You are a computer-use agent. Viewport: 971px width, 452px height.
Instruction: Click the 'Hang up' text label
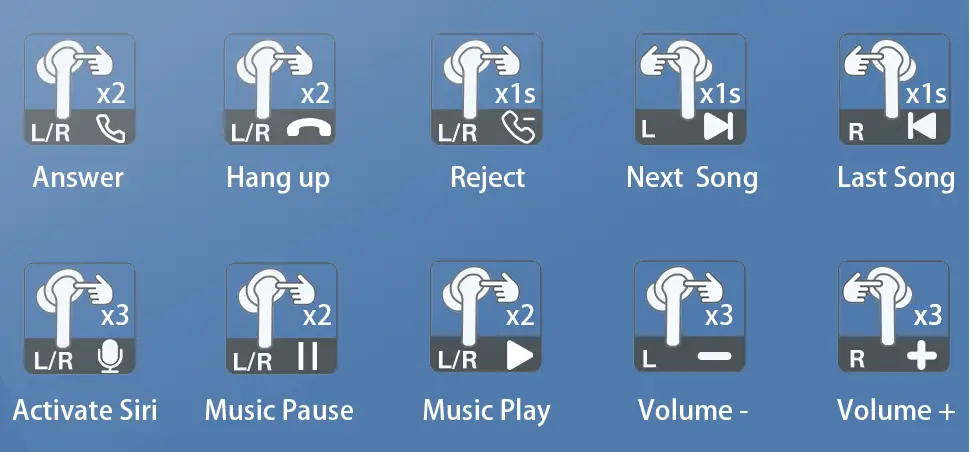(278, 179)
